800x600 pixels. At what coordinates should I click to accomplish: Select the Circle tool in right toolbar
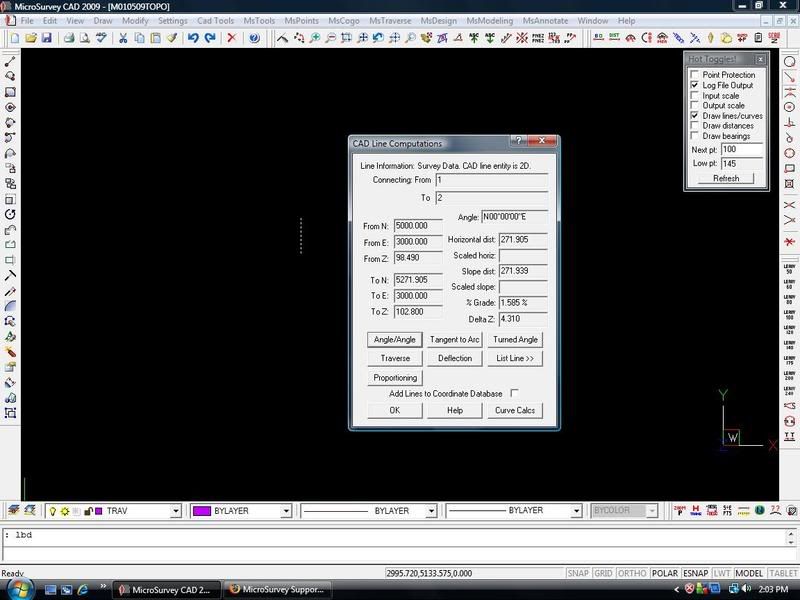coord(789,61)
